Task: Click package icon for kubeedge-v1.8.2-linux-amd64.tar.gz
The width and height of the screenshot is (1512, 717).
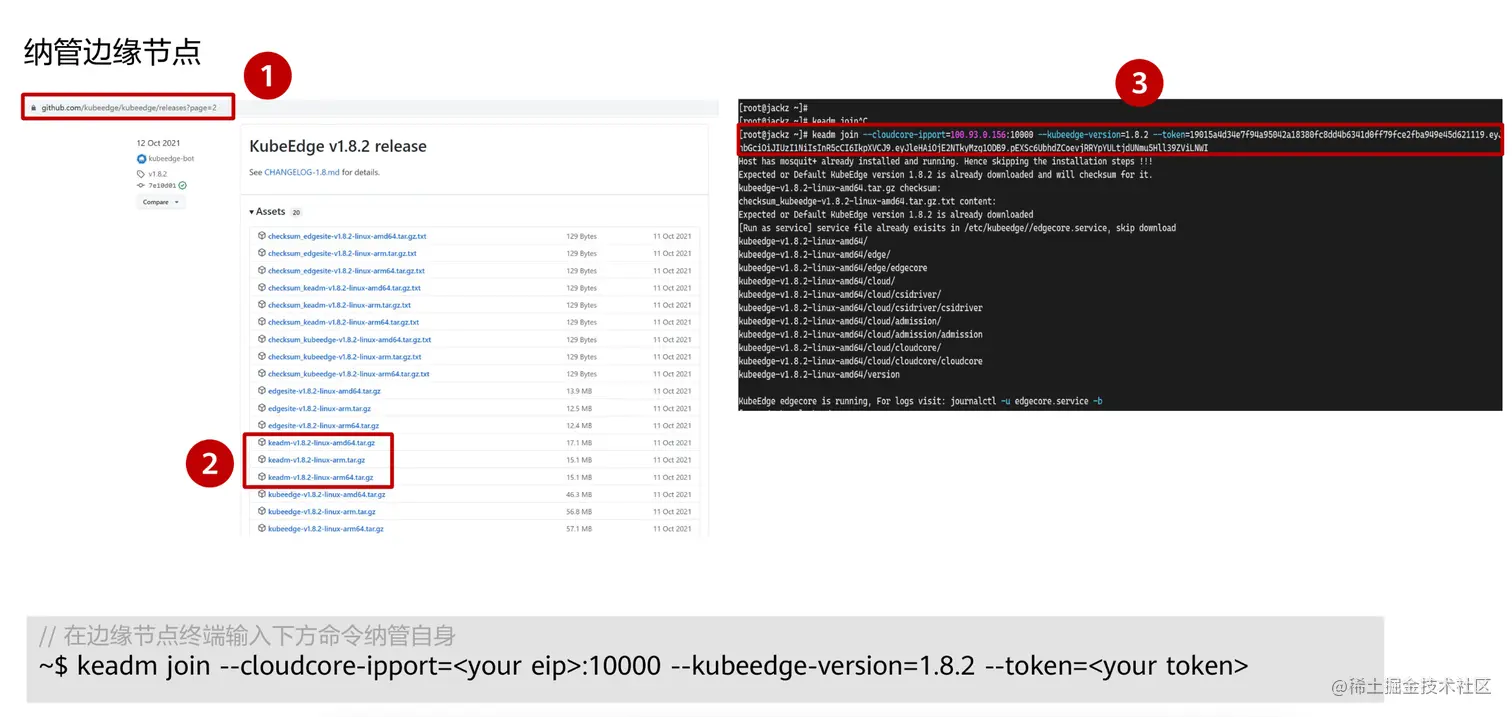Action: tap(262, 494)
